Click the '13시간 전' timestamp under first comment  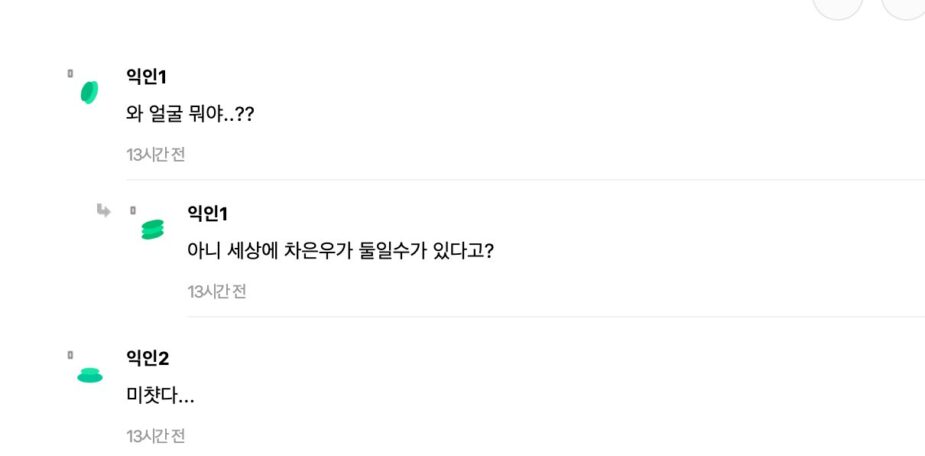coord(155,155)
